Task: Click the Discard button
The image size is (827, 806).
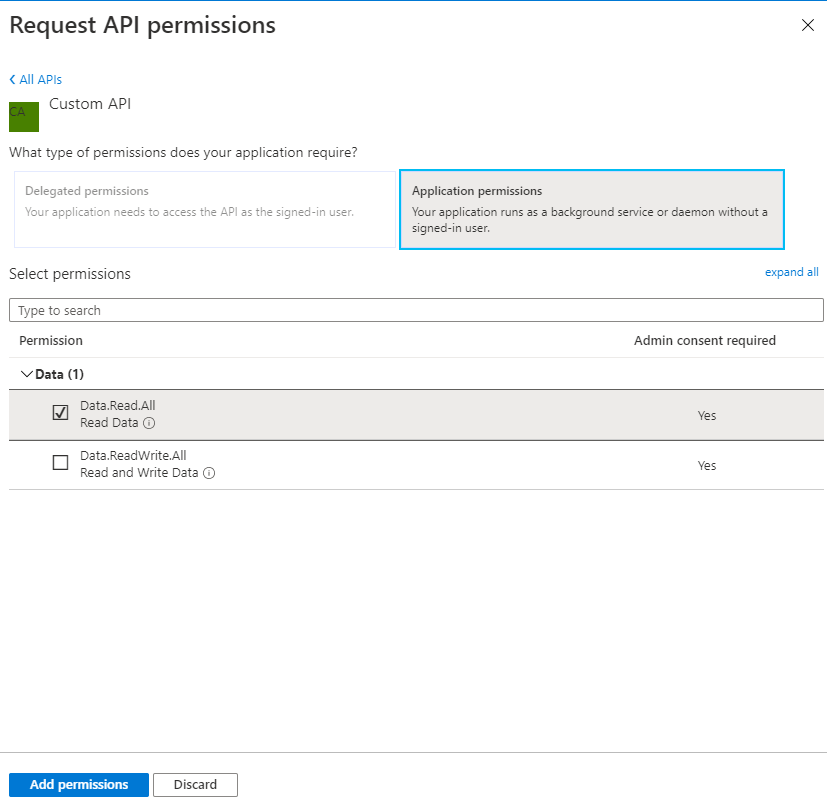Action: tap(195, 784)
